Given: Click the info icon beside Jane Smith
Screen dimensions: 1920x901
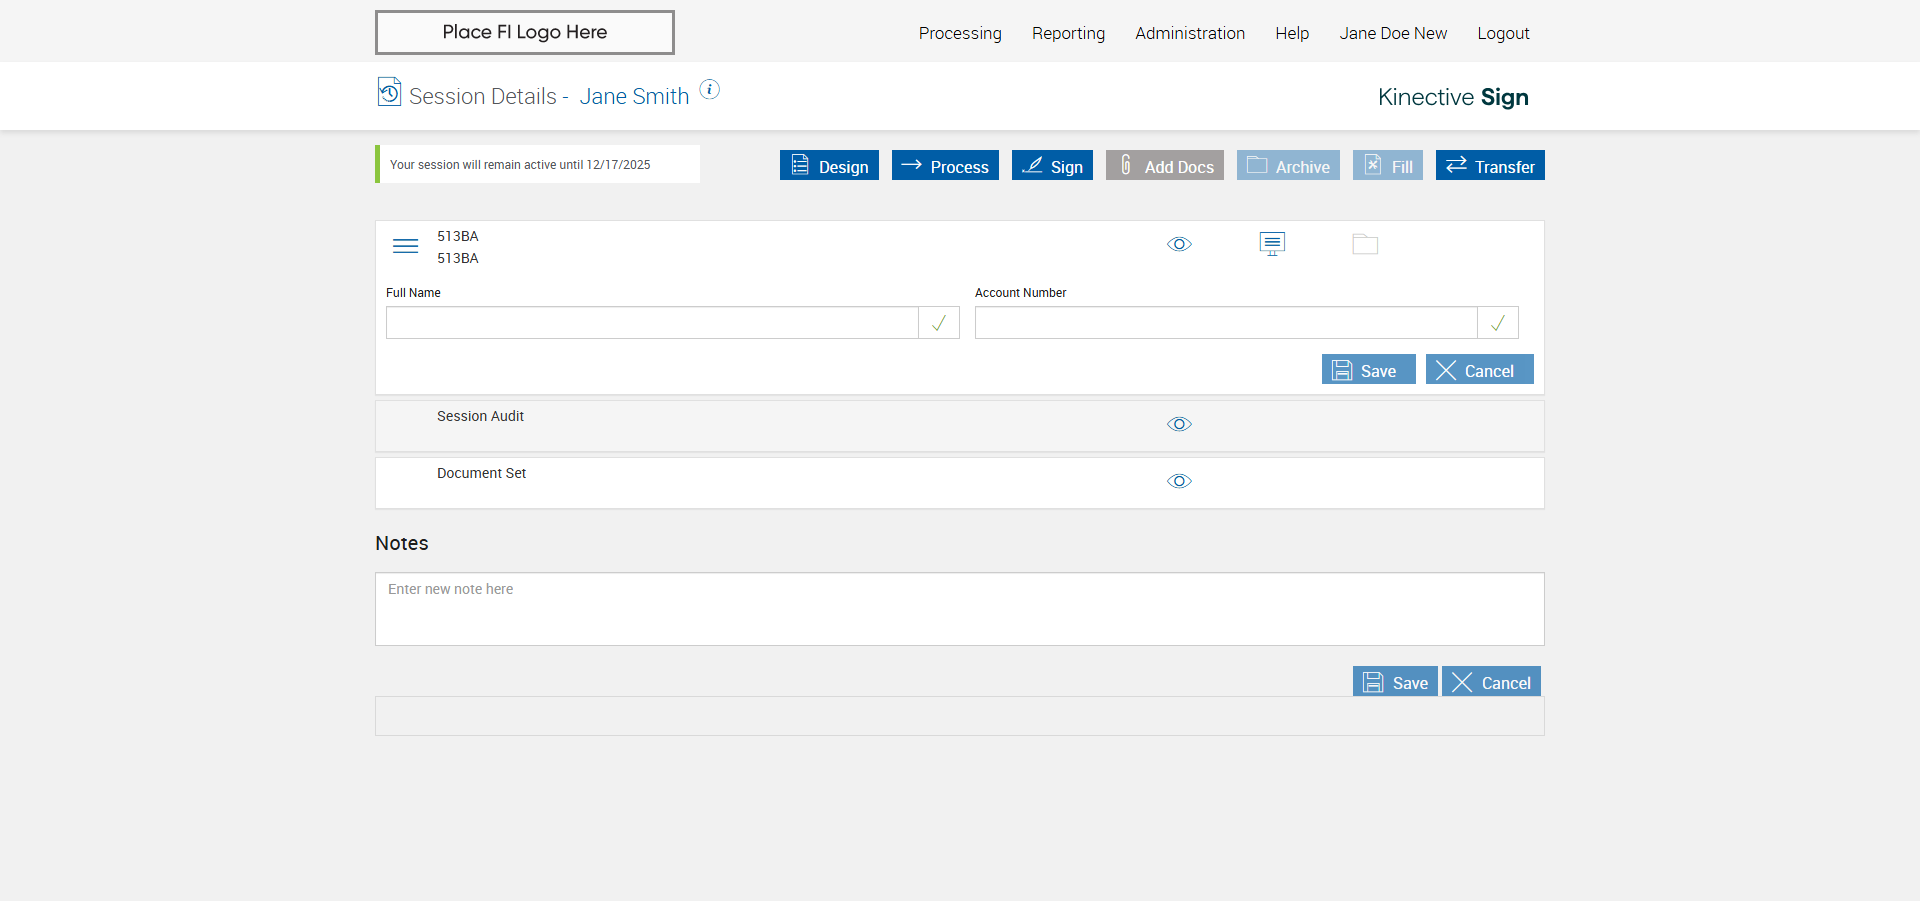Looking at the screenshot, I should (x=709, y=90).
